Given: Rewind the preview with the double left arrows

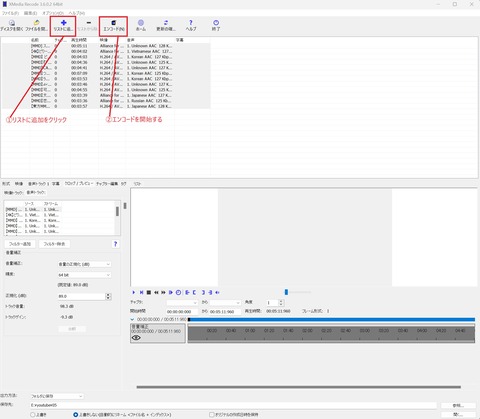Looking at the screenshot, I should coord(156,292).
